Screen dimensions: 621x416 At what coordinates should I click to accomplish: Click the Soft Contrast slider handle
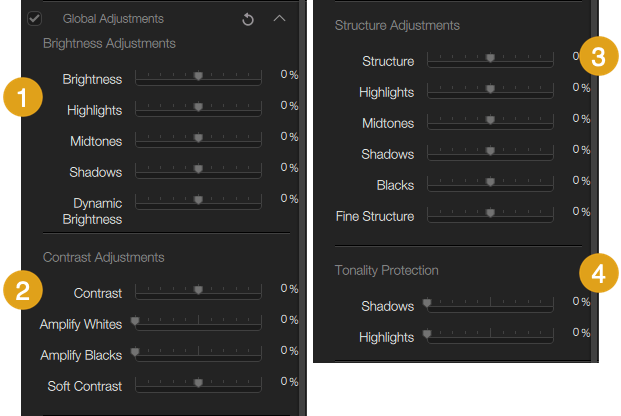pos(198,382)
